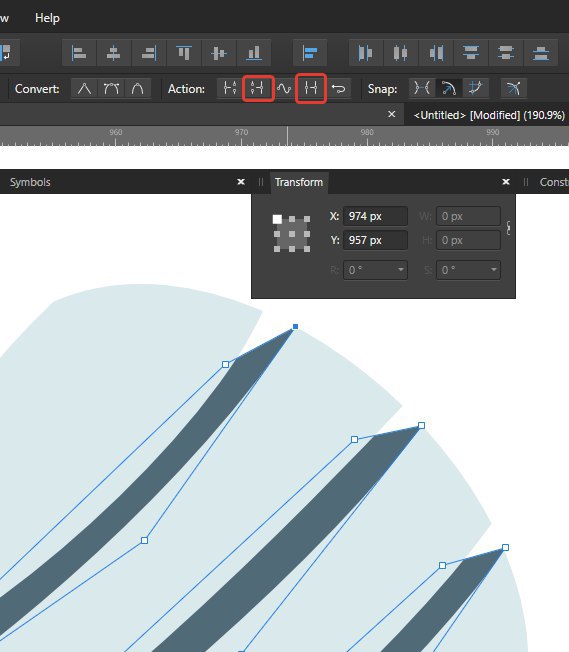
Task: Select the tip node of the middle stripe
Action: click(421, 425)
